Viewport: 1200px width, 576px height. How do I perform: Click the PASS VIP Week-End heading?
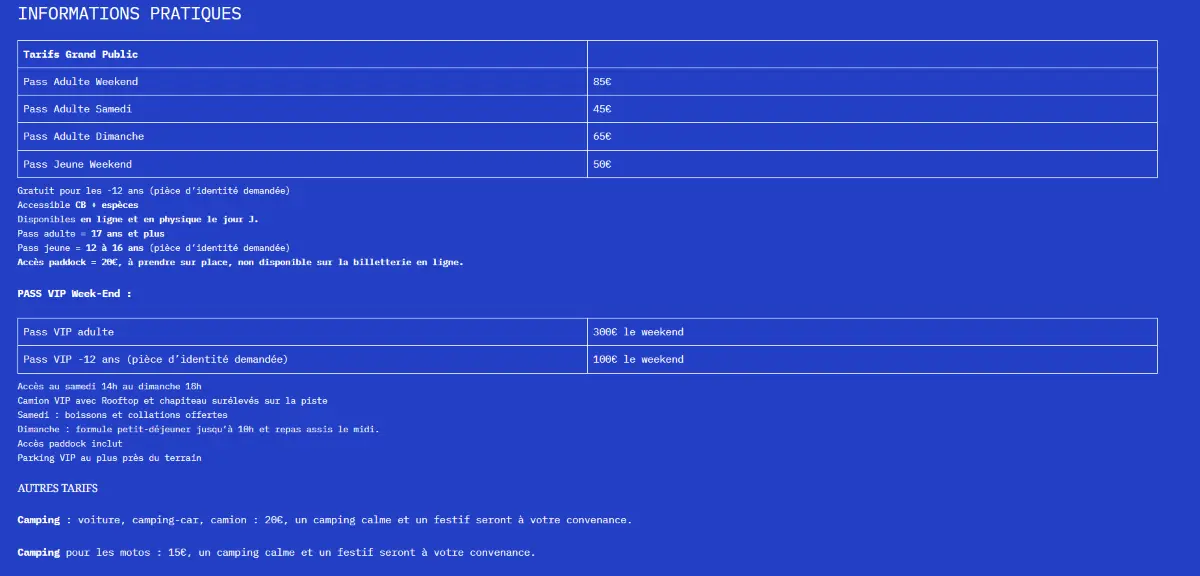(74, 294)
